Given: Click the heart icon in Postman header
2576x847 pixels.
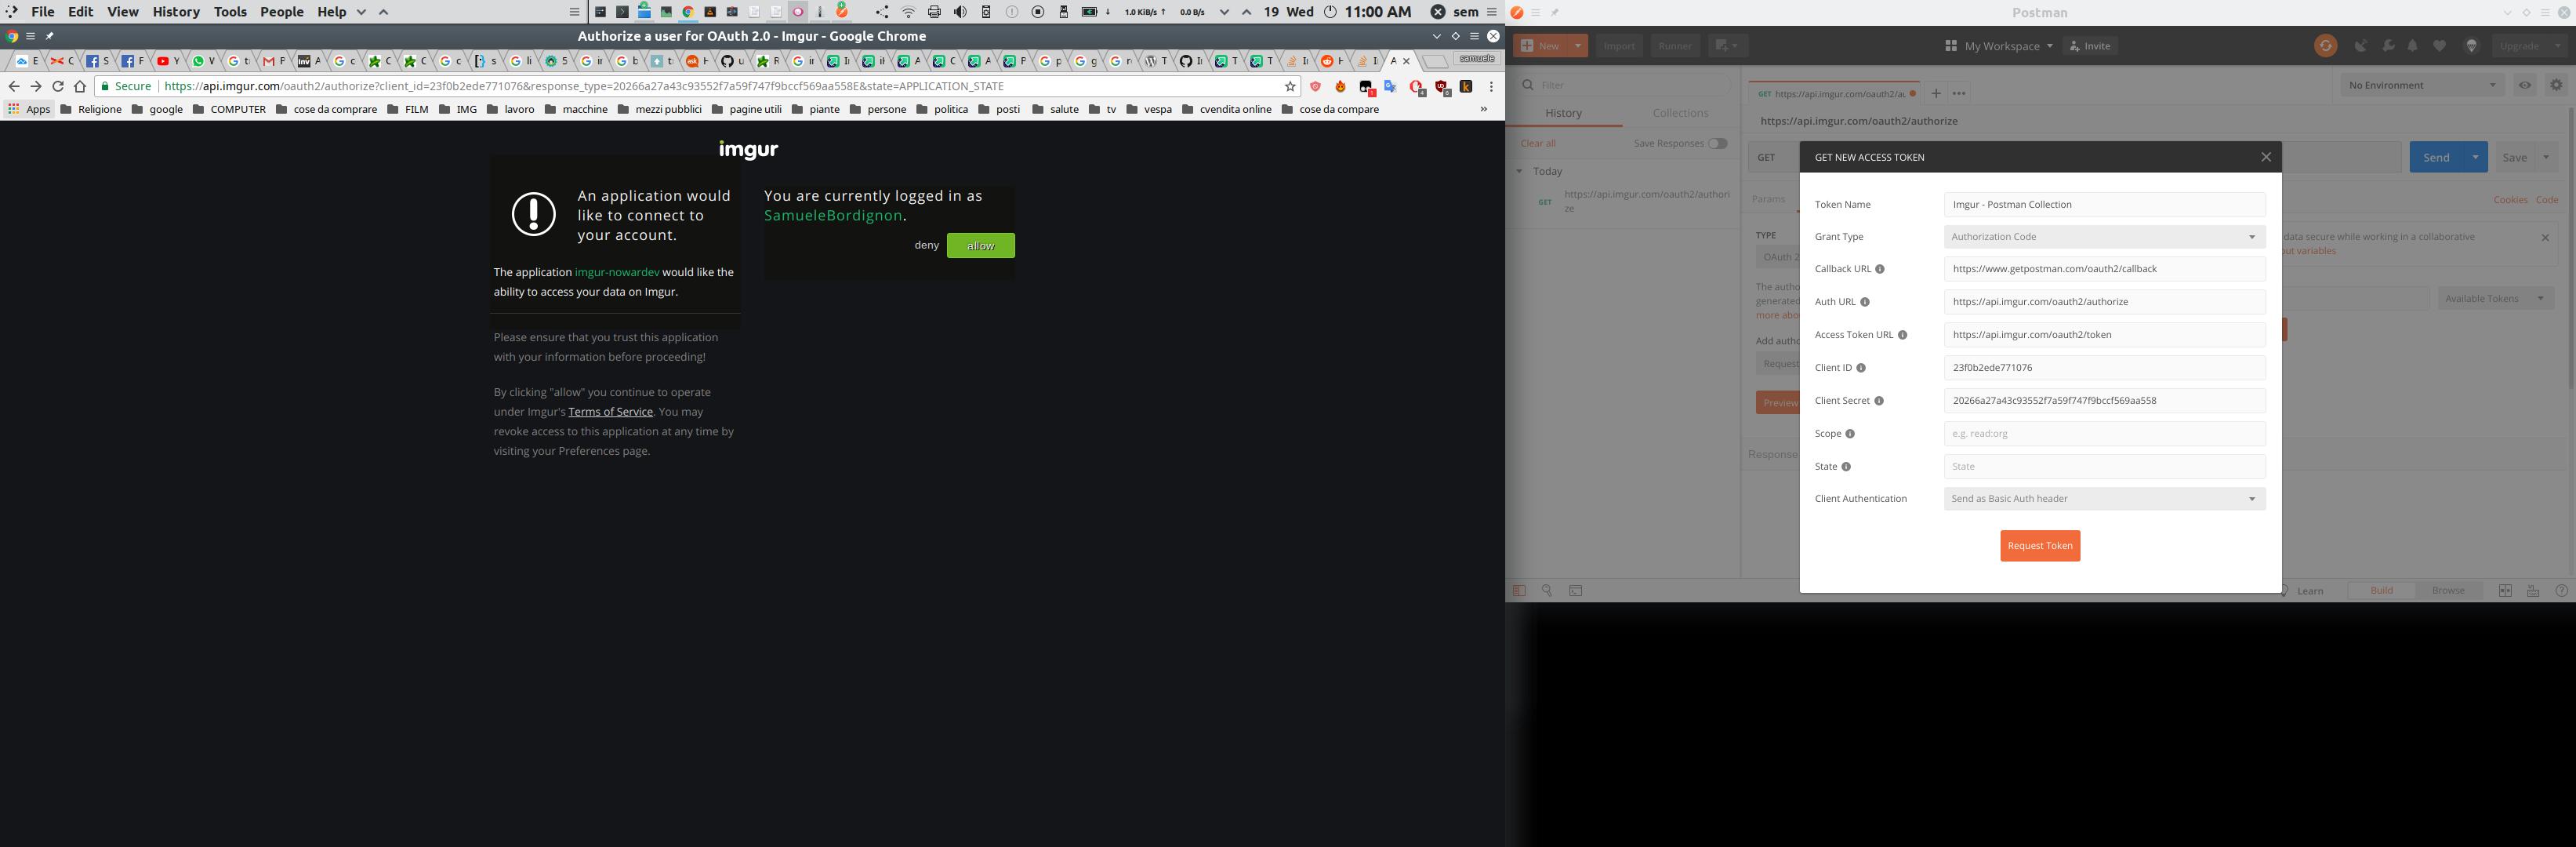Looking at the screenshot, I should coord(2440,46).
